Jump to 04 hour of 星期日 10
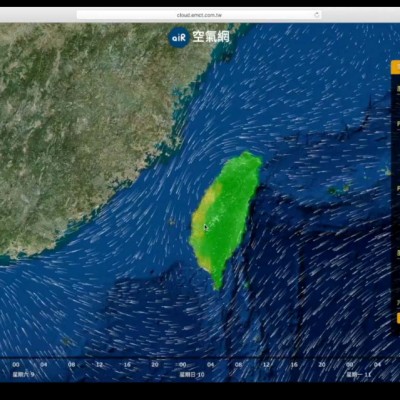The width and height of the screenshot is (400, 400). point(210,365)
